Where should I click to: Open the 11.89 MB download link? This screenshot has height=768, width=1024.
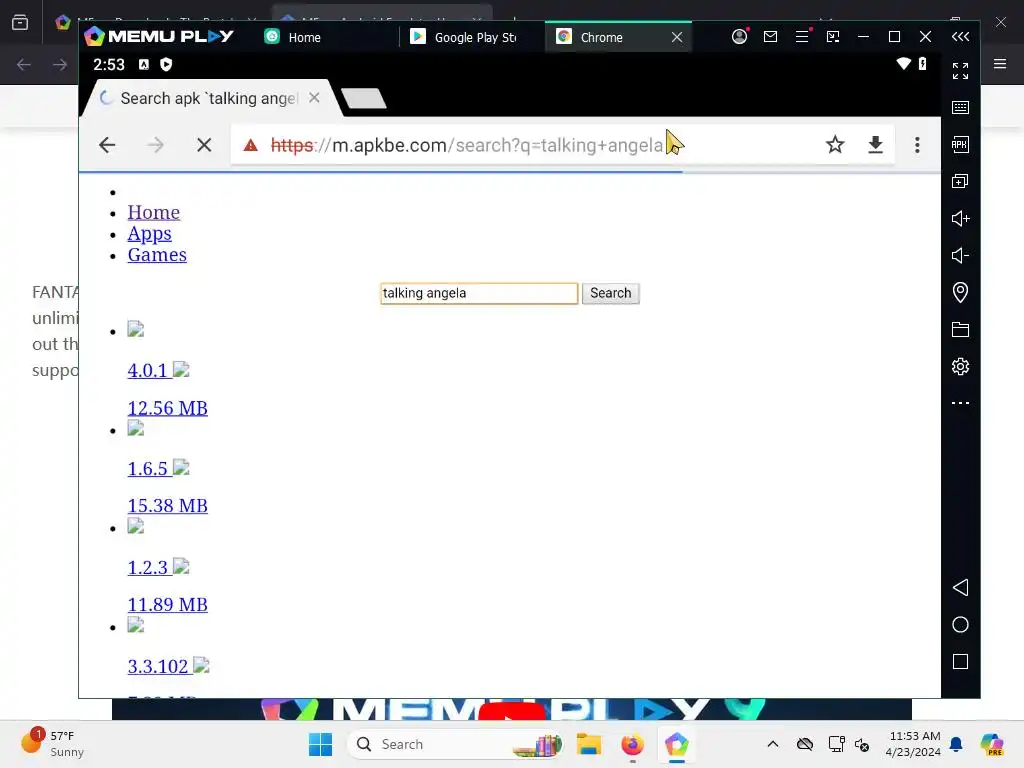tap(167, 605)
